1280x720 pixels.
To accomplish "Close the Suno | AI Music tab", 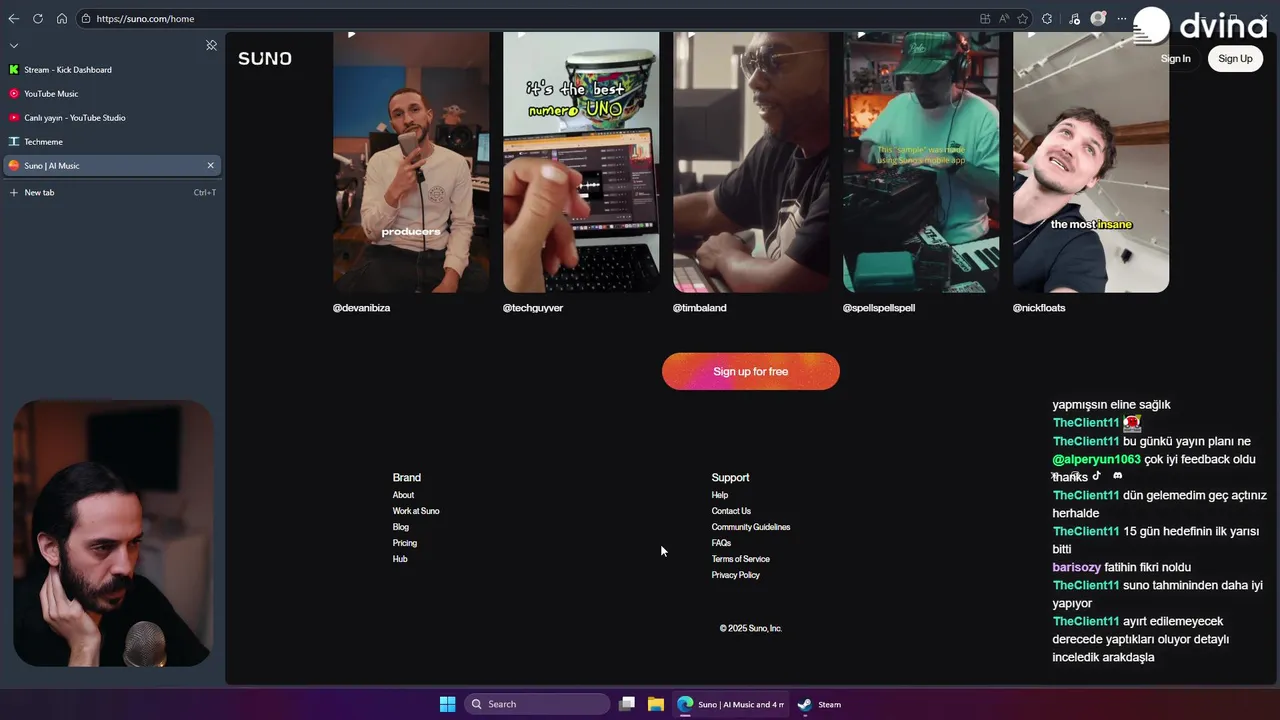I will pyautogui.click(x=210, y=166).
